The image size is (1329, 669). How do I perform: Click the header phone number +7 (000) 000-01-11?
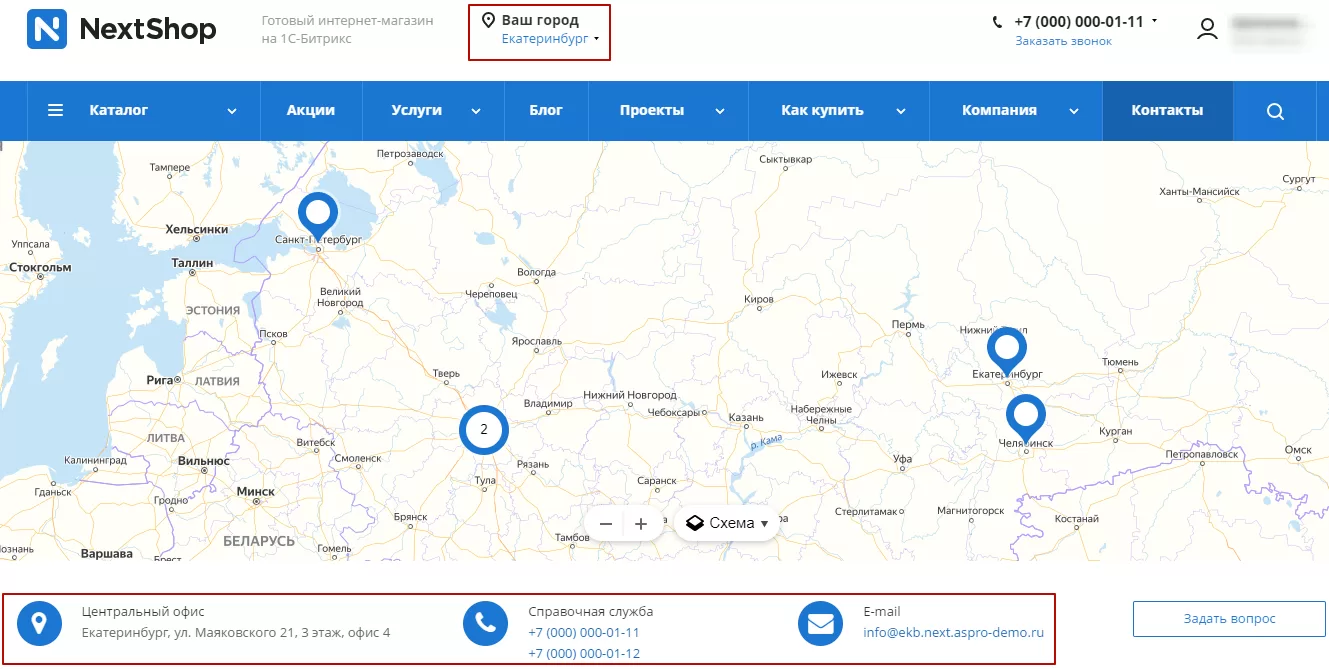tap(1078, 21)
